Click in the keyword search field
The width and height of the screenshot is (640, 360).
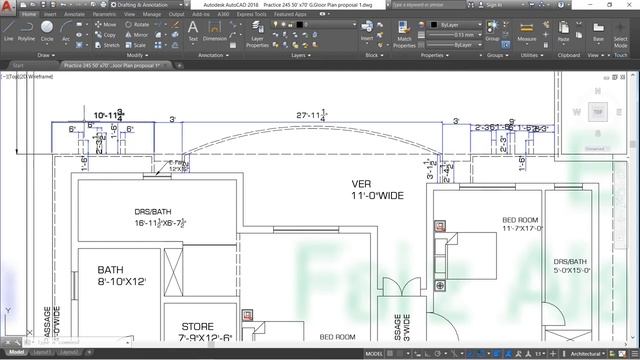[x=429, y=5]
